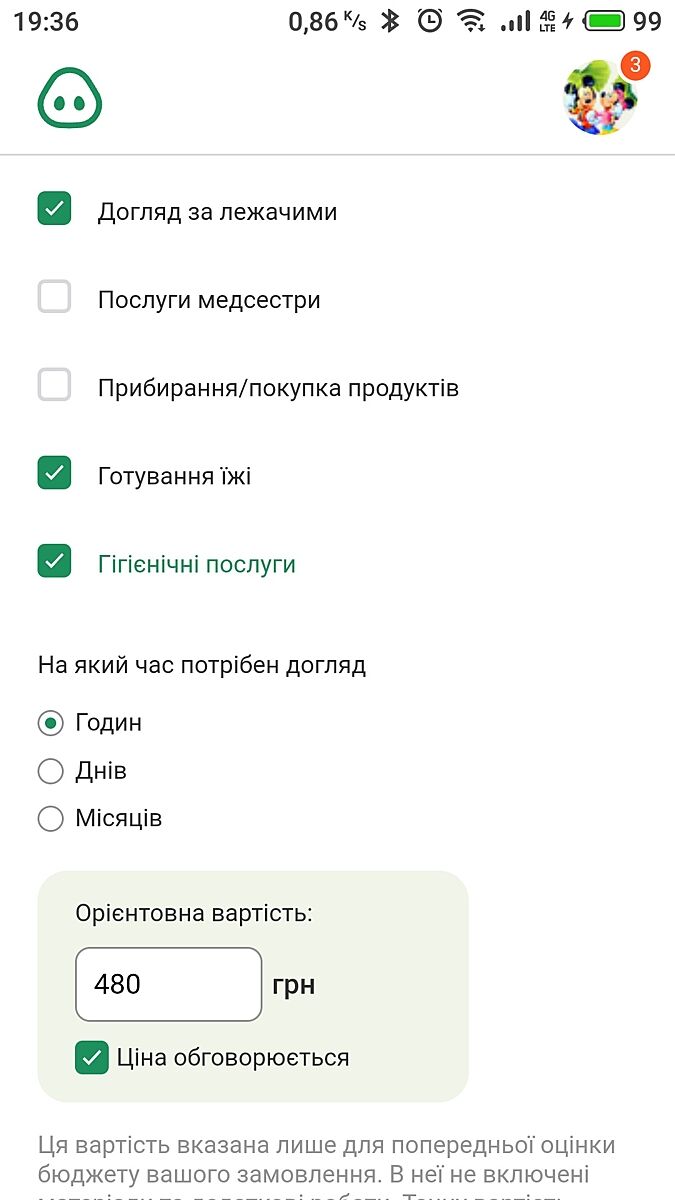Tap the green pig-nose app logo
The height and width of the screenshot is (1200, 675).
coord(70,98)
